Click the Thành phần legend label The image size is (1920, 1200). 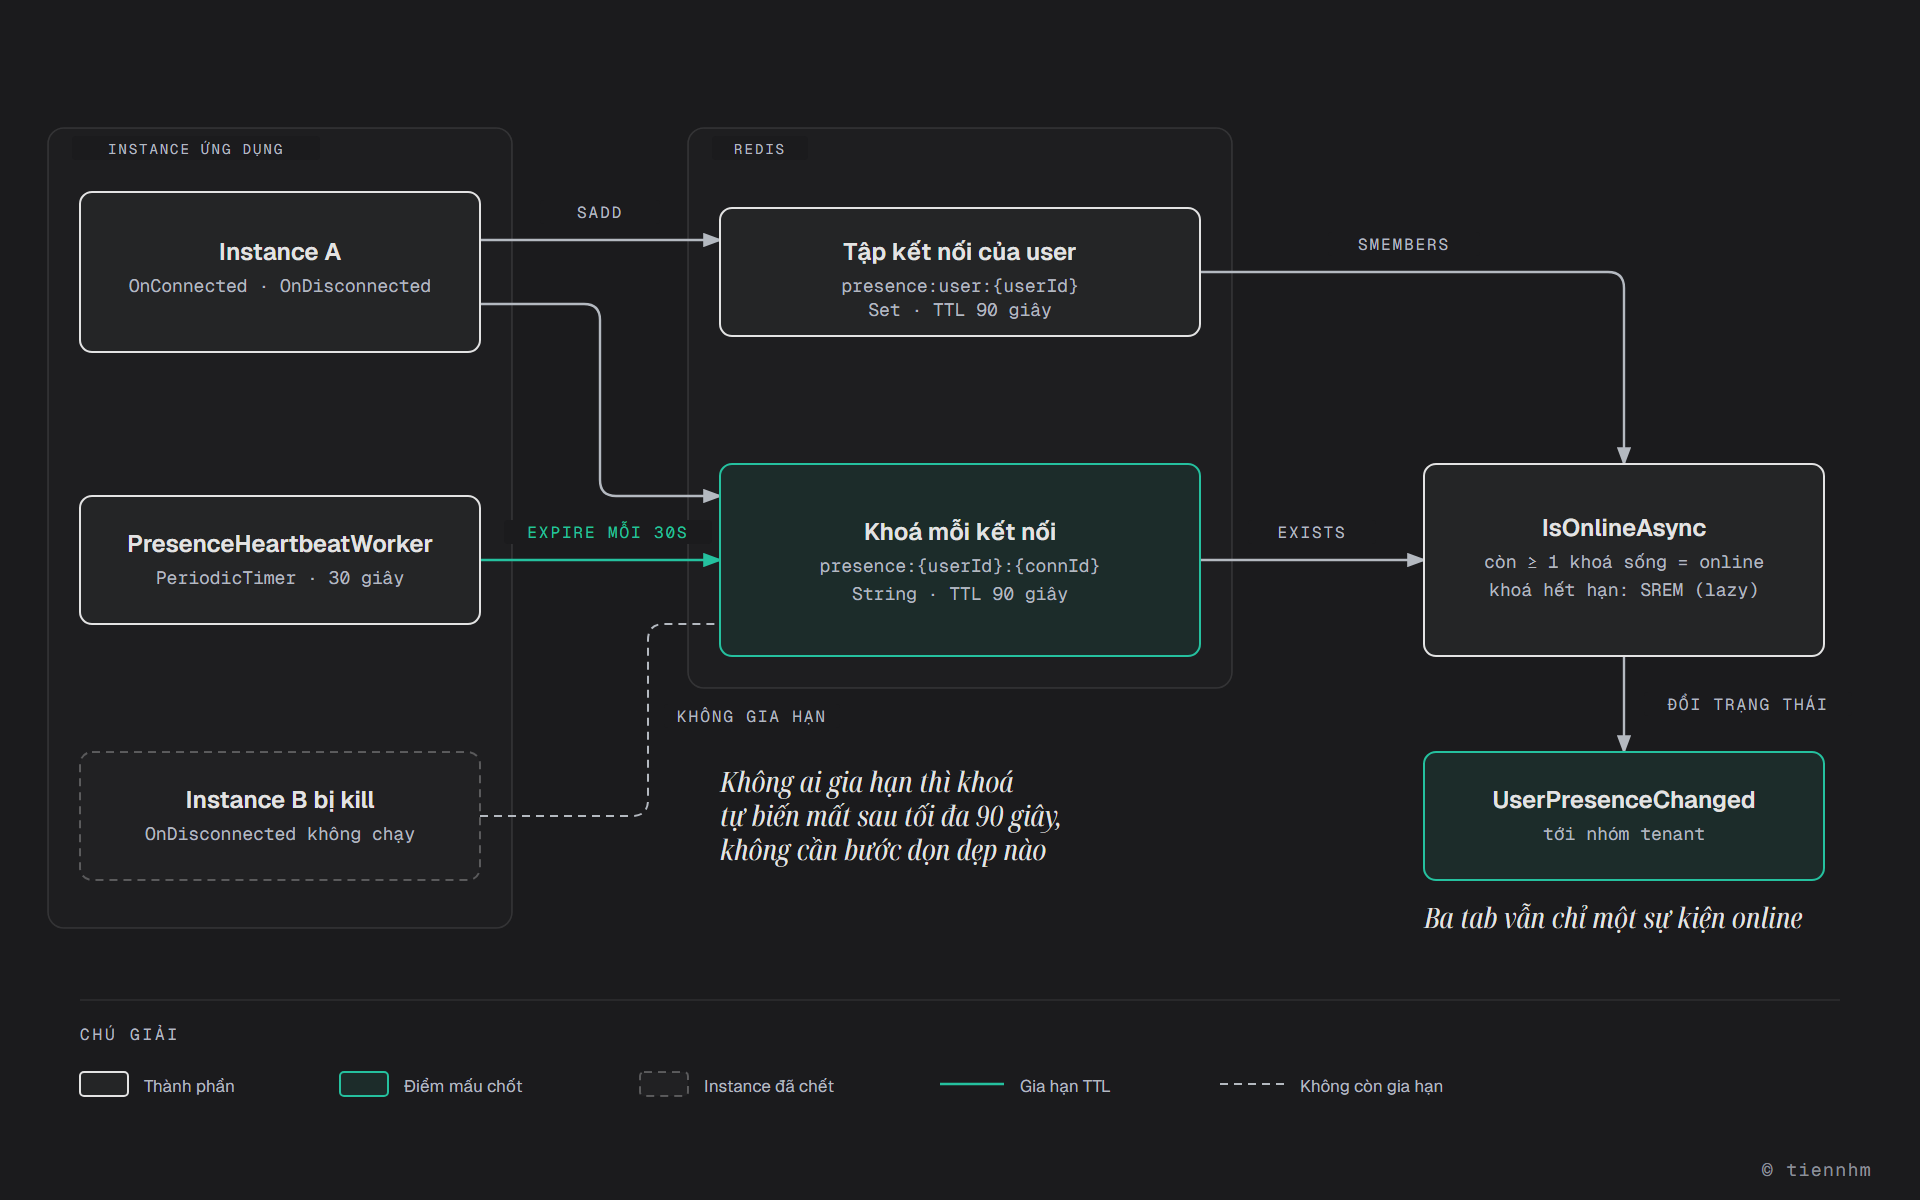click(189, 1086)
